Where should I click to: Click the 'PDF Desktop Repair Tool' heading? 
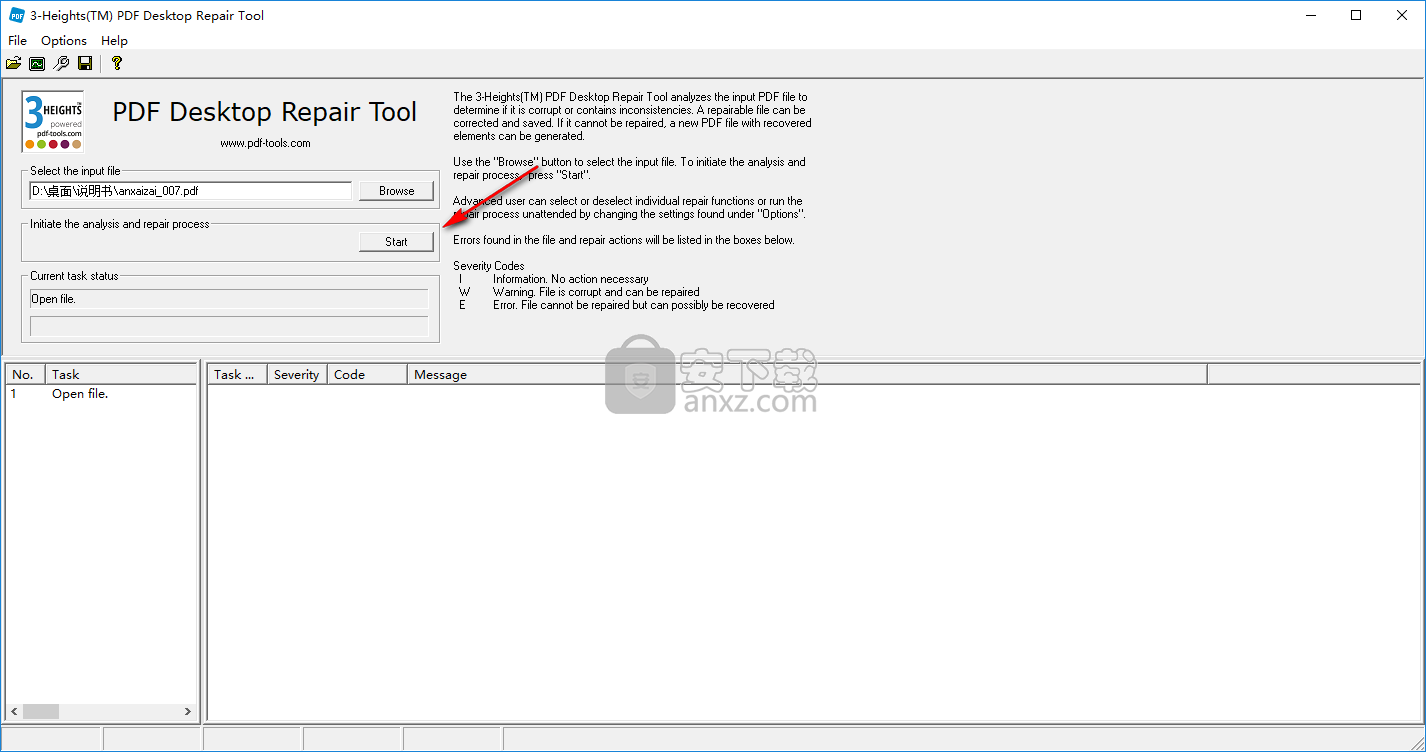(x=265, y=112)
